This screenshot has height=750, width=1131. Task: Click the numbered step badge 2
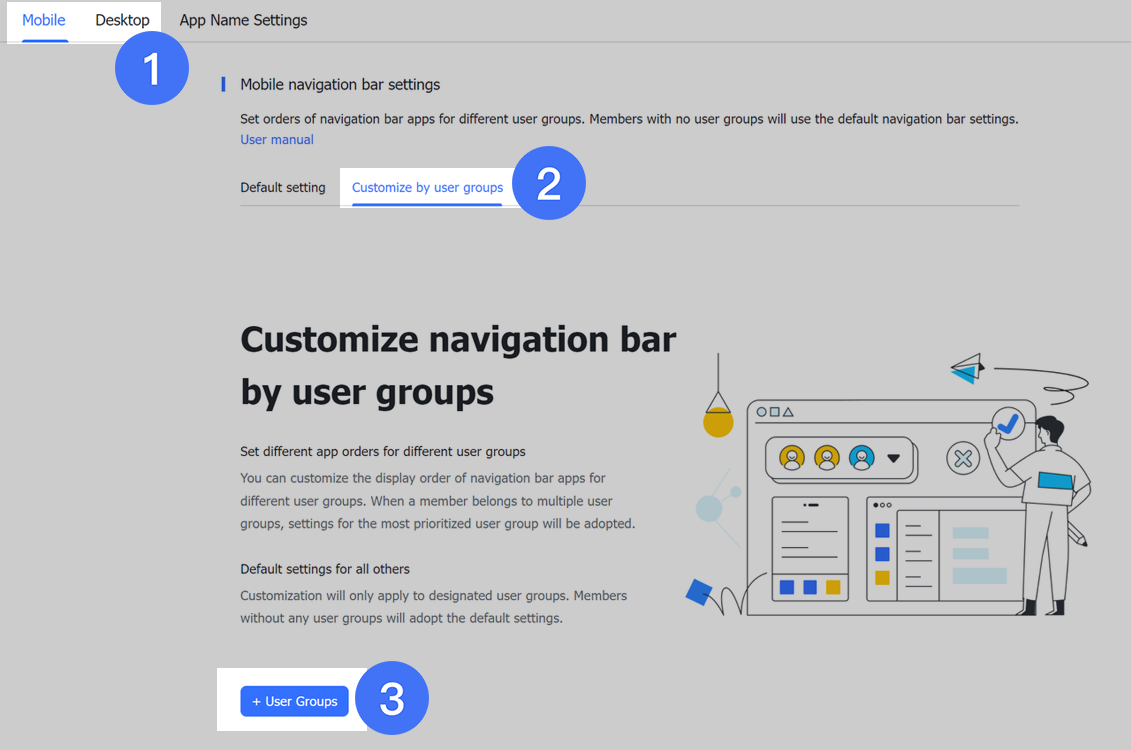[x=549, y=183]
